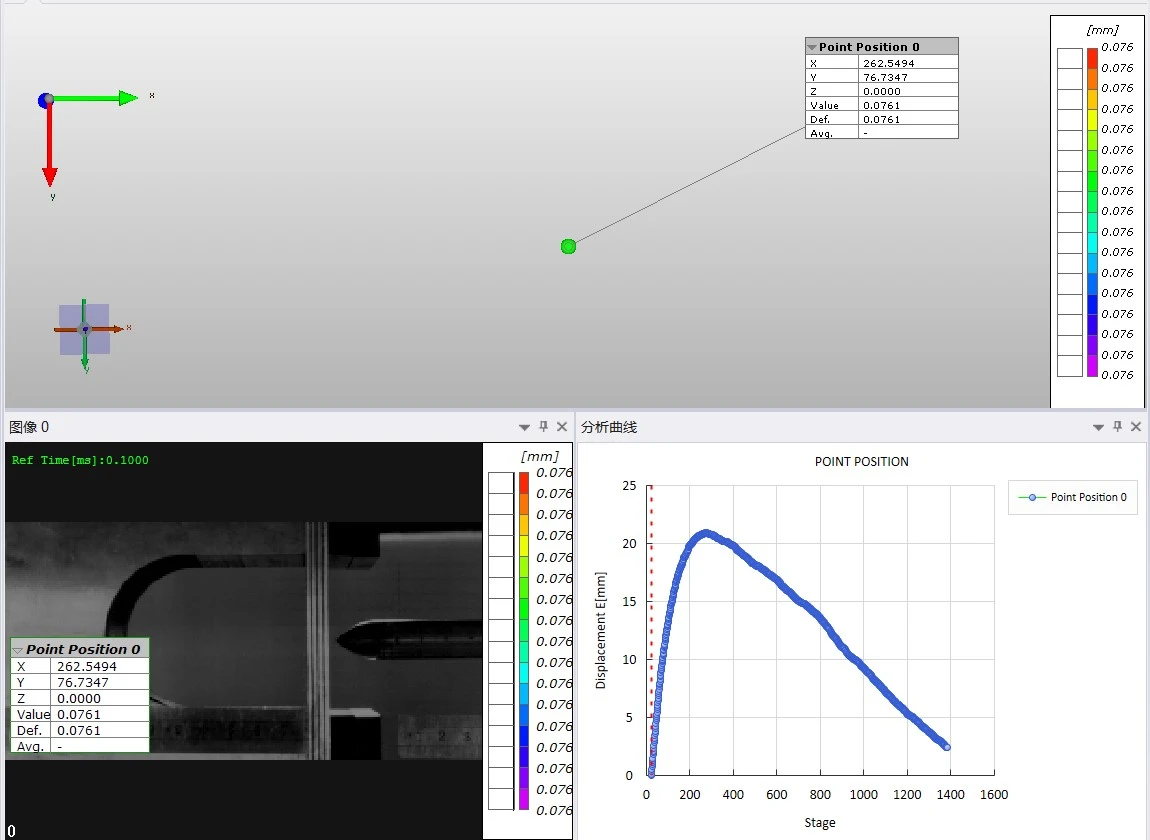Click the 分析曲线 panel title
The width and height of the screenshot is (1150, 840).
609,427
